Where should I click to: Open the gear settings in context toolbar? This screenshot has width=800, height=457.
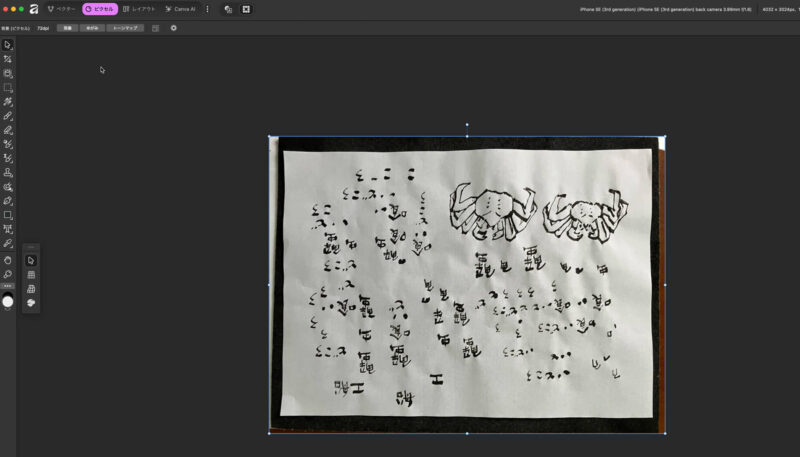tap(173, 28)
